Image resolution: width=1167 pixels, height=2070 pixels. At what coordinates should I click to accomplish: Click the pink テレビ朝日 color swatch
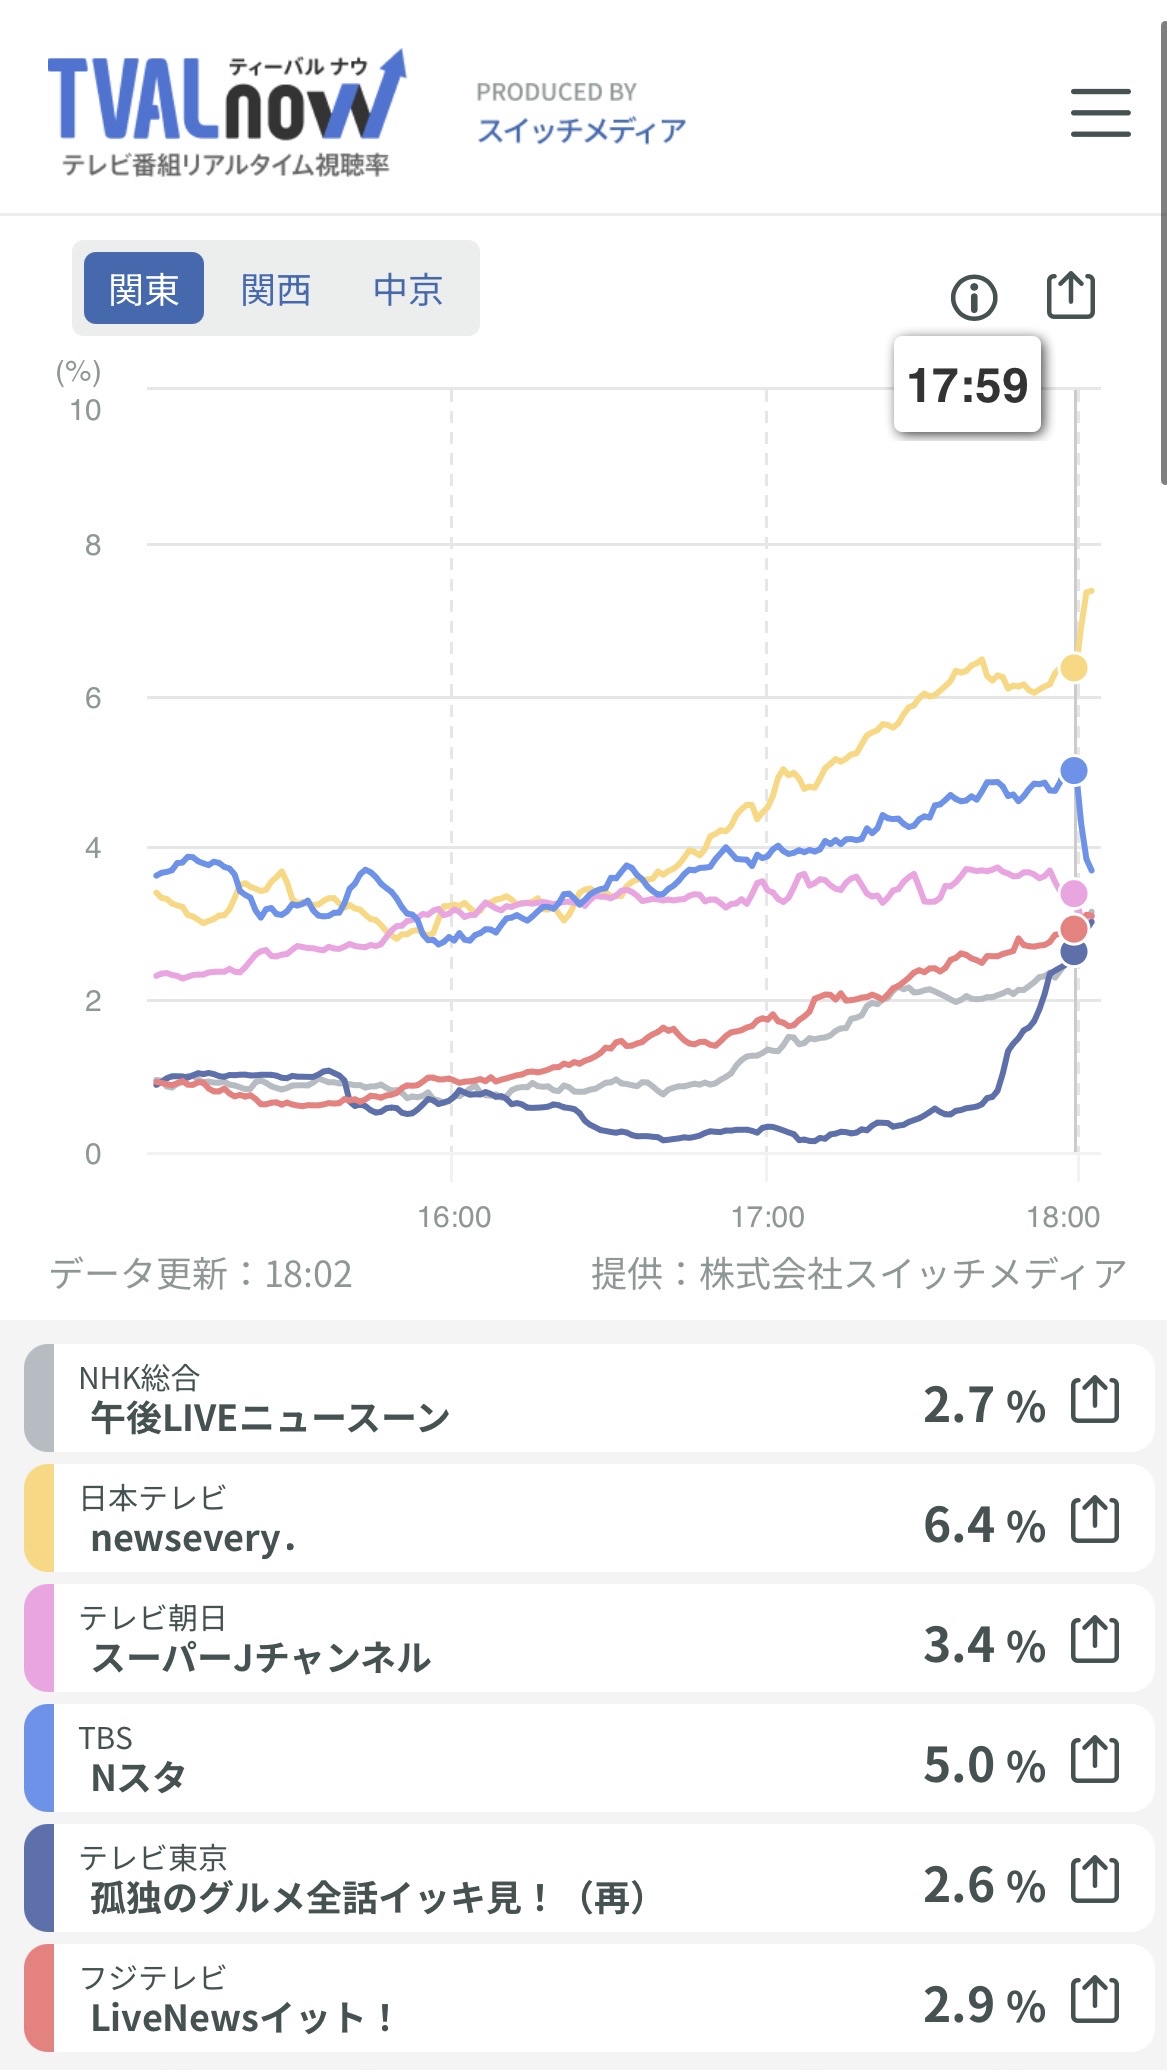point(39,1638)
